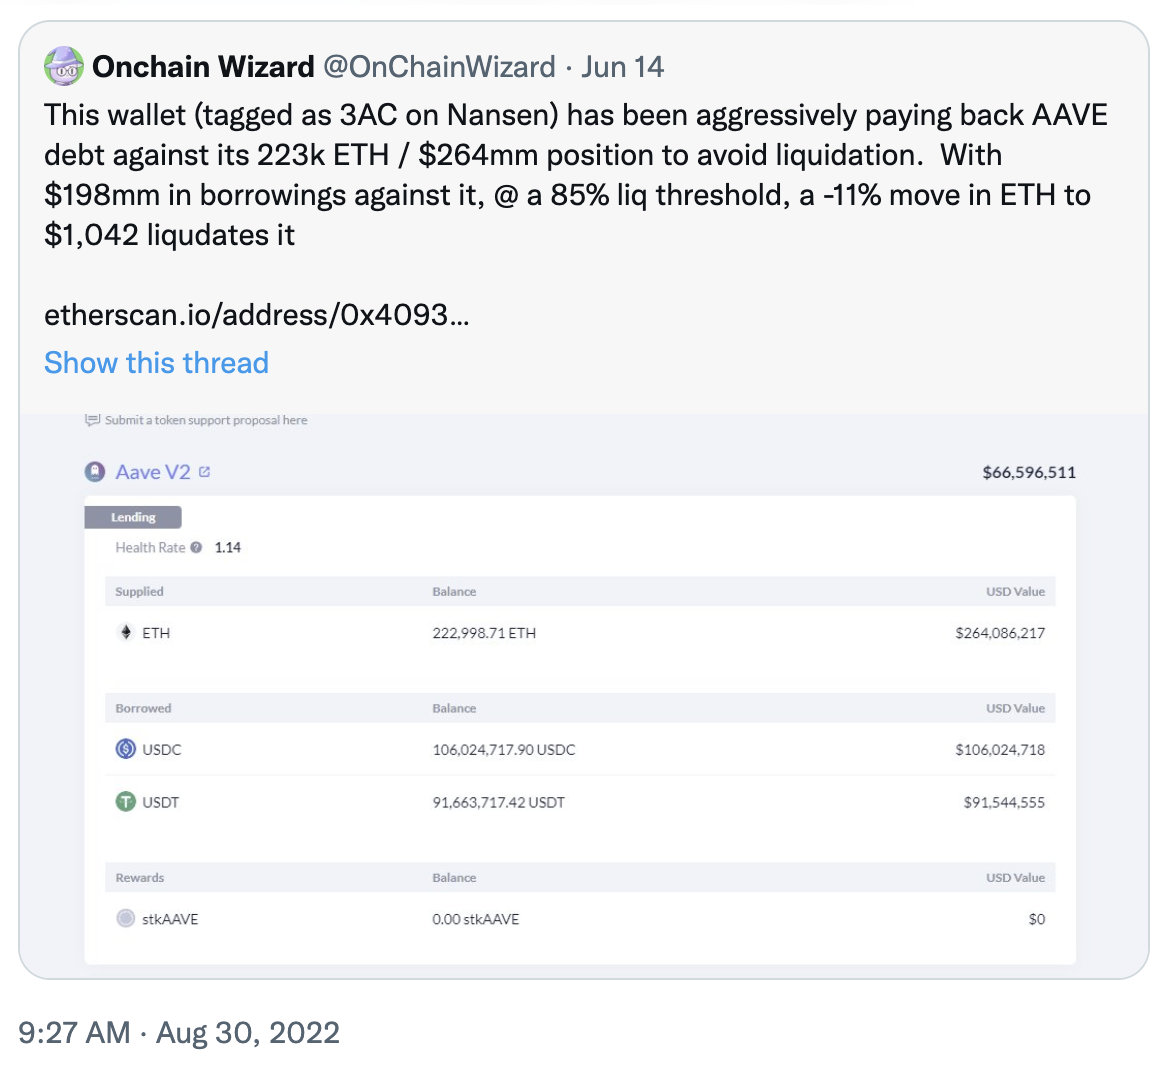Open the Aave V2 protocol title link
Viewport: 1176px width, 1078px height.
tap(152, 472)
